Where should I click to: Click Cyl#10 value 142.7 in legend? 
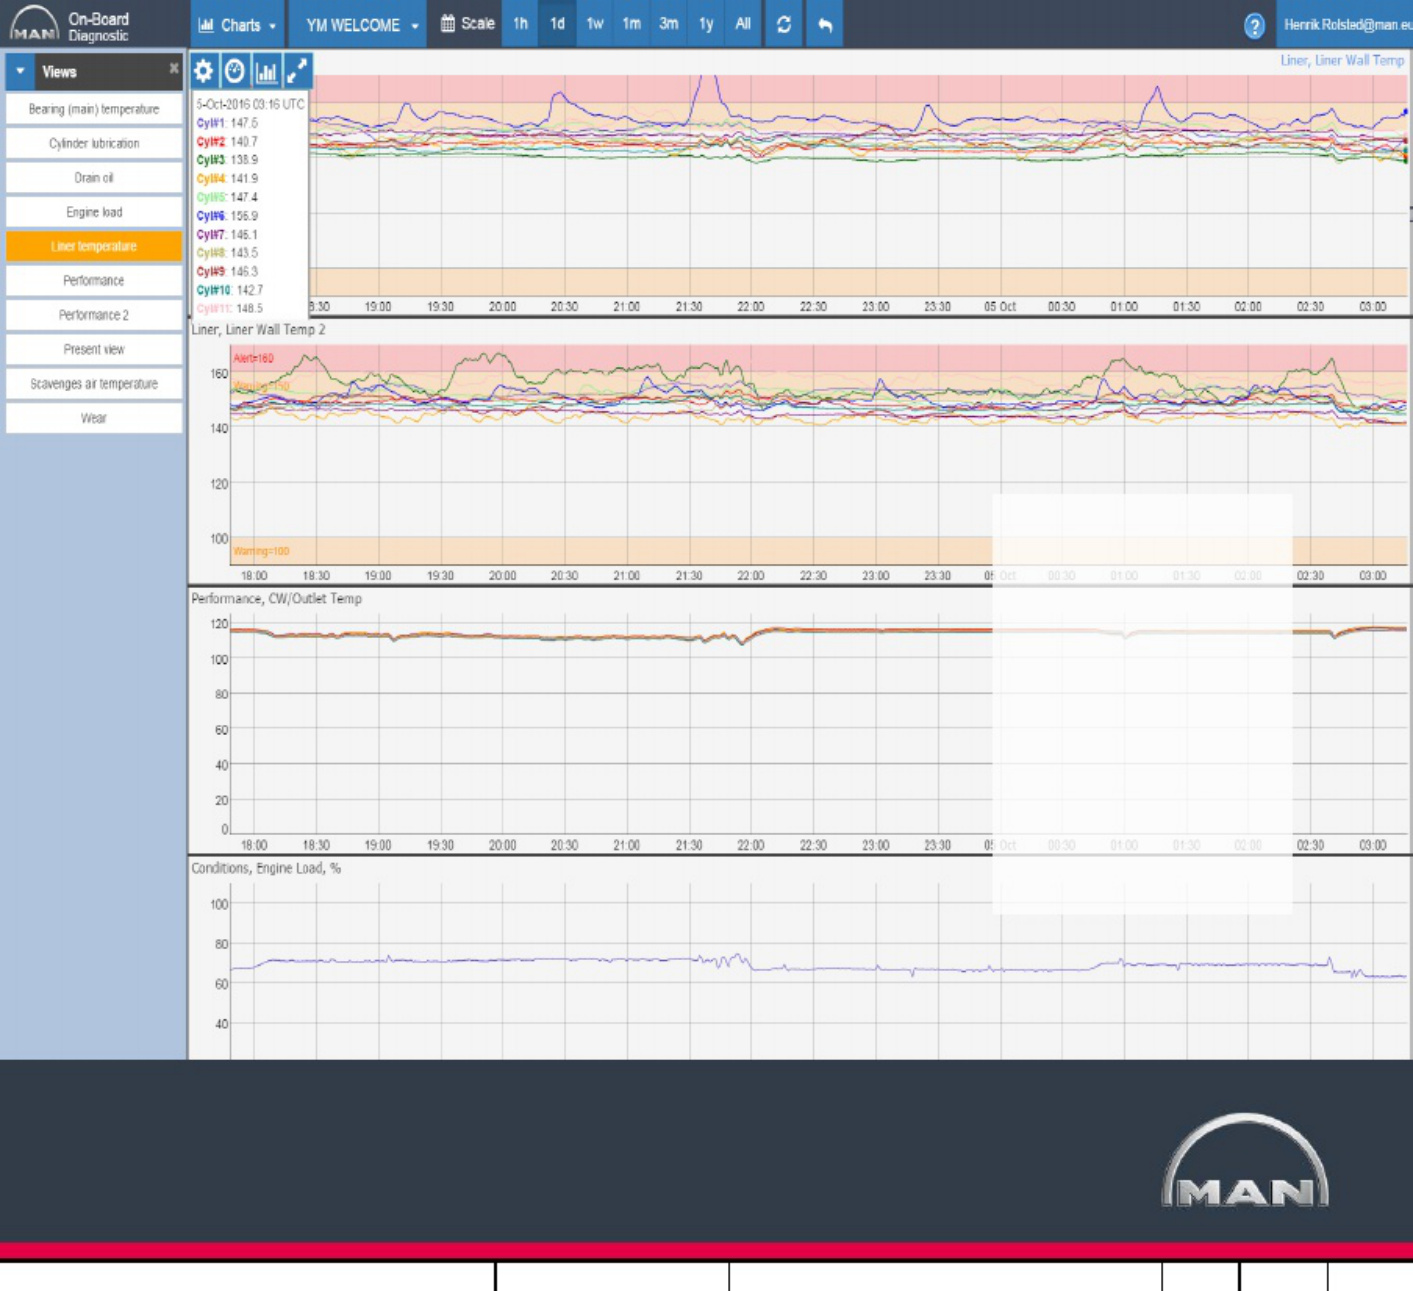230,290
